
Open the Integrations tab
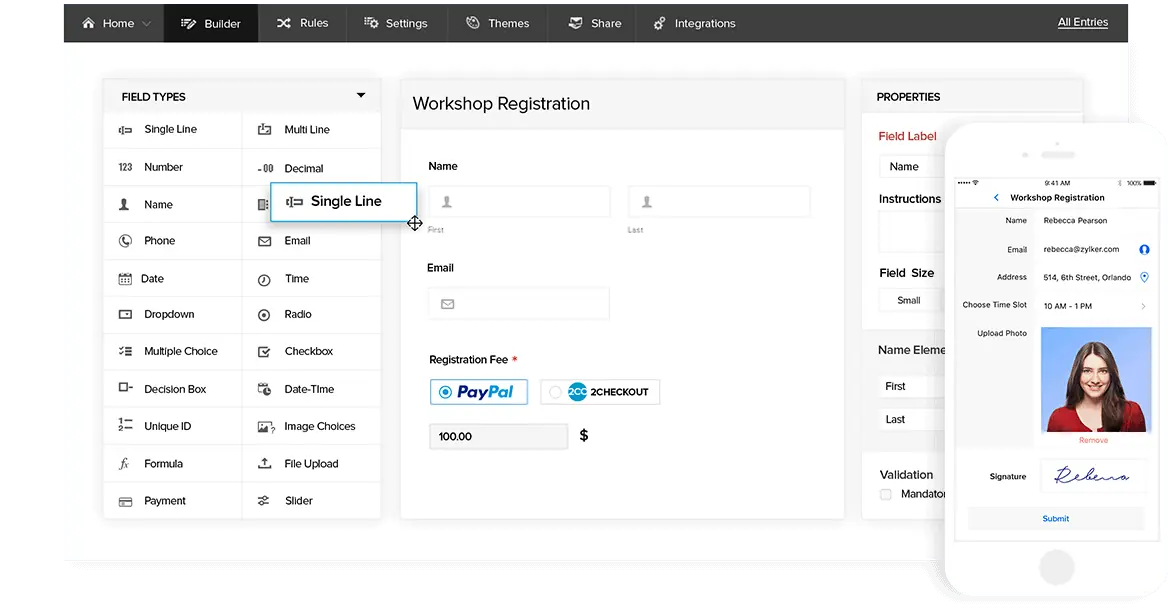tap(695, 23)
